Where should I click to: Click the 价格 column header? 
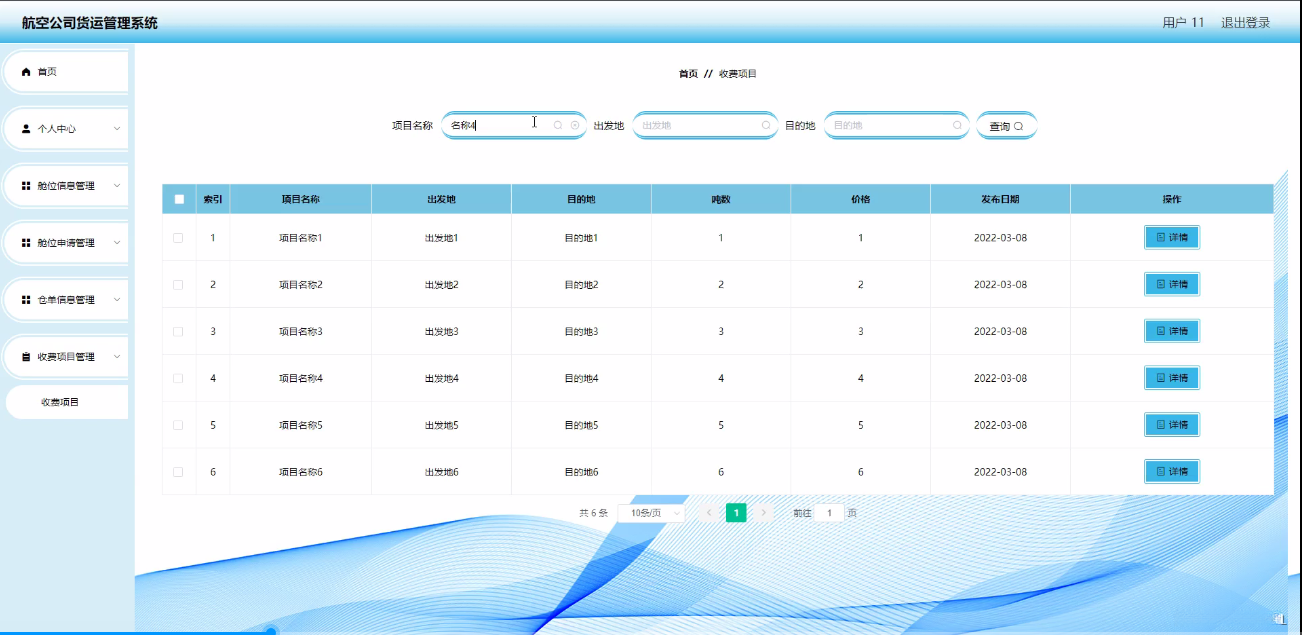pos(860,199)
